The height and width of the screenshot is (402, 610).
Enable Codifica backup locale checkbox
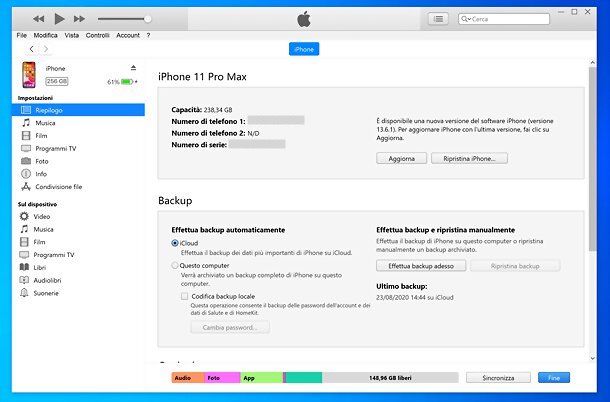[x=184, y=296]
